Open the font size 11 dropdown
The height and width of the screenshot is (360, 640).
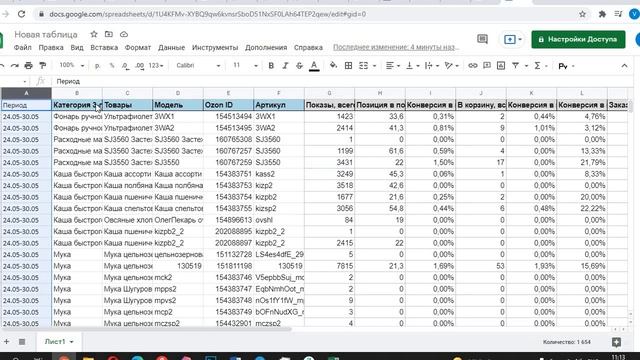(x=245, y=65)
